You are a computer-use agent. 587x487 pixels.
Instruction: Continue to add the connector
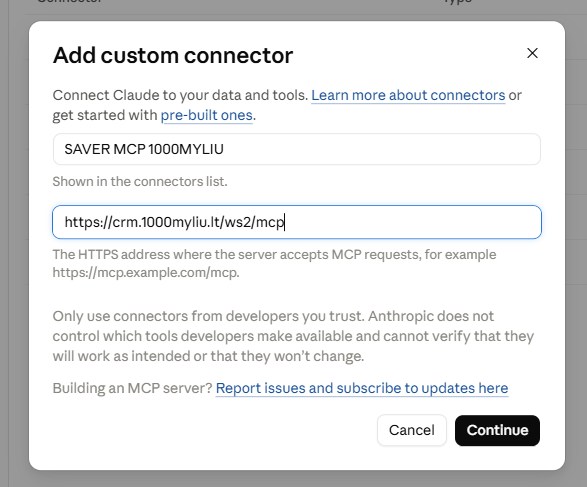[x=497, y=430]
